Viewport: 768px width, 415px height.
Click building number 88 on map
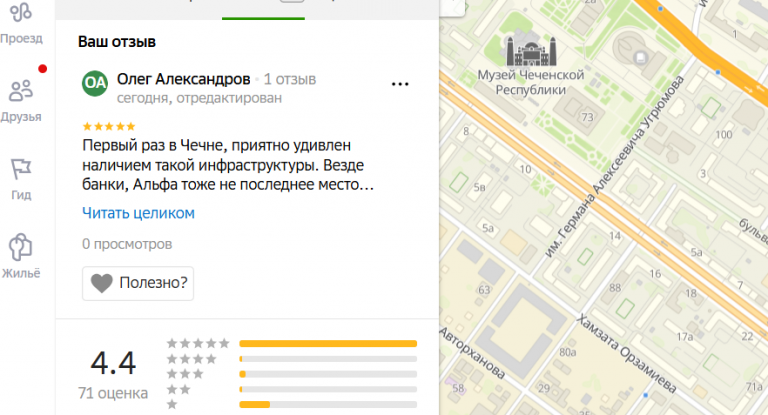click(x=615, y=288)
